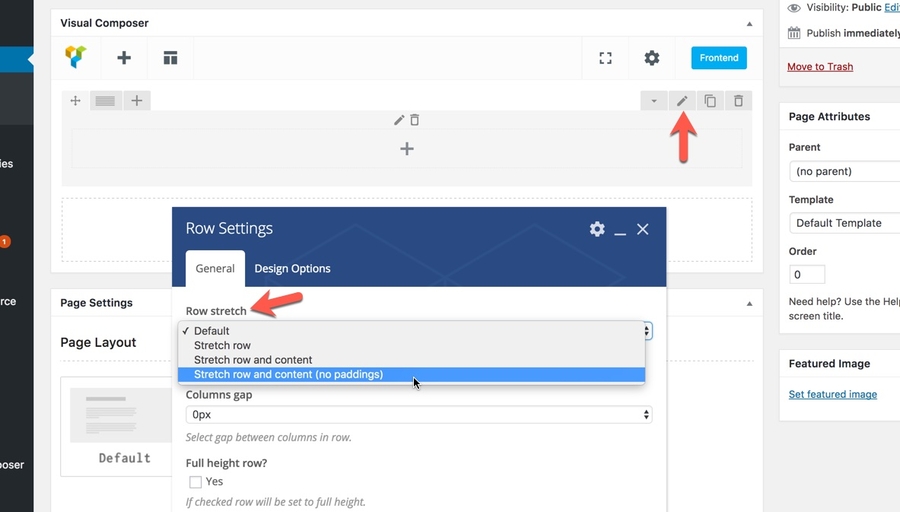
Task: Check the Full height row Yes checkbox
Action: pyautogui.click(x=196, y=482)
